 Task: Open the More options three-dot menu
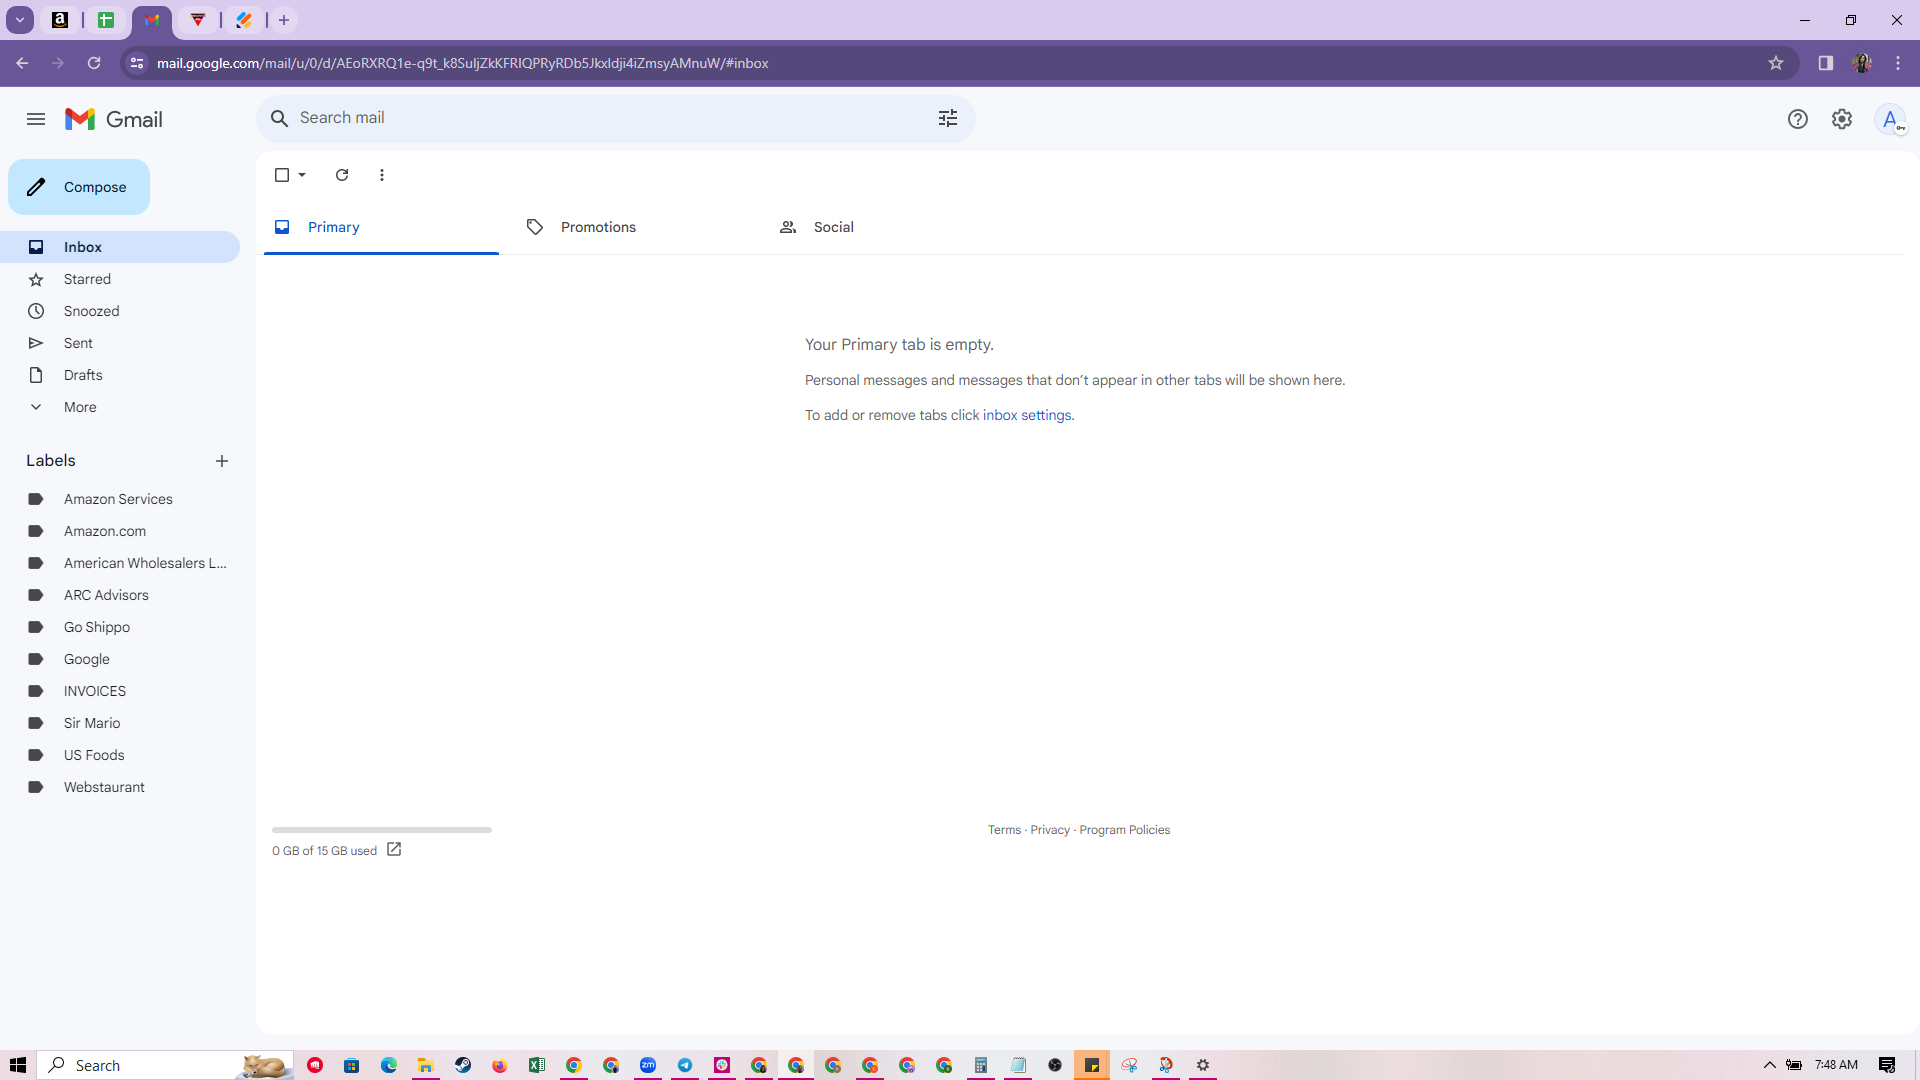(x=382, y=175)
